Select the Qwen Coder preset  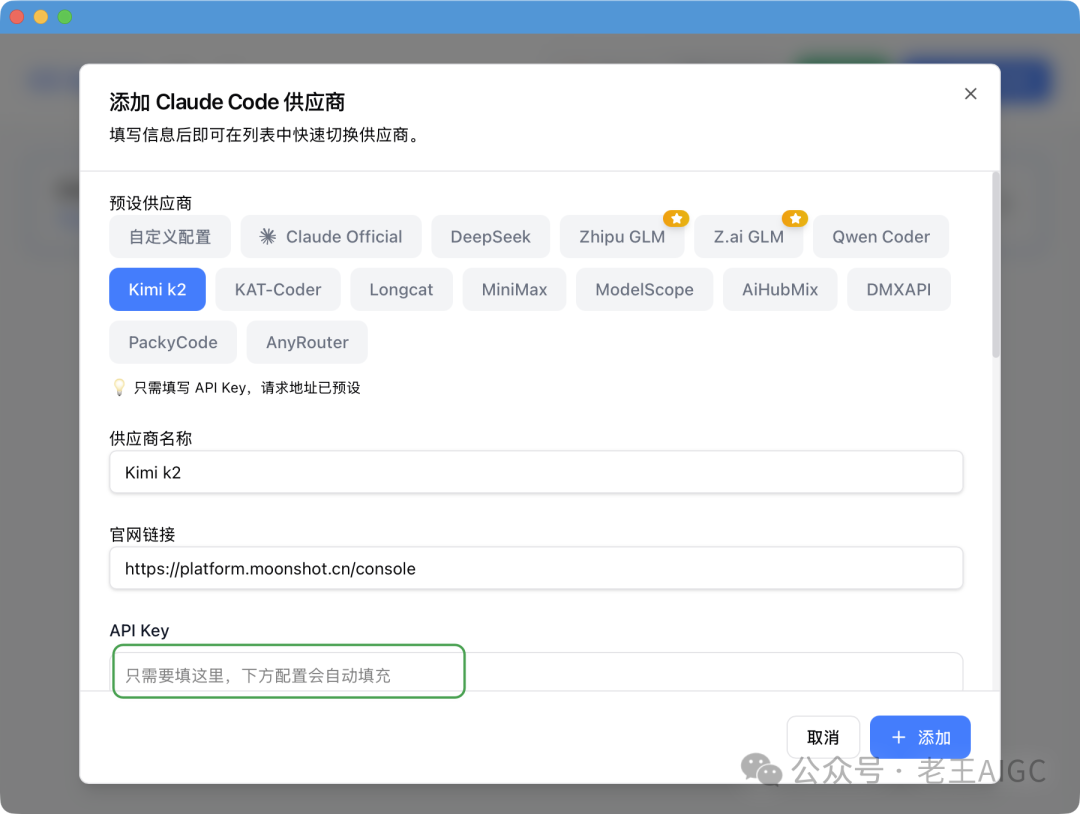coord(881,237)
